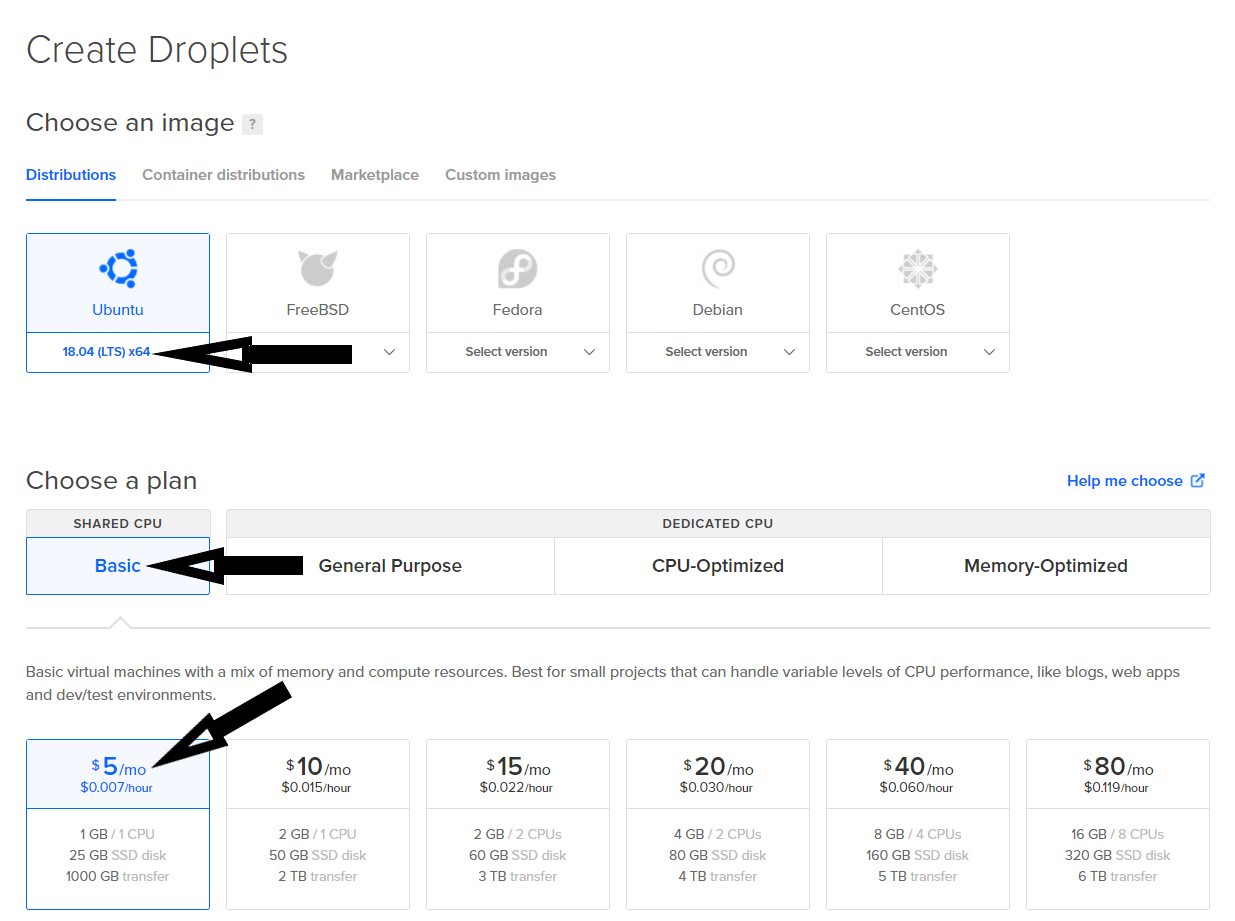The image size is (1235, 921).
Task: Click the Debian distribution name
Action: (x=718, y=310)
